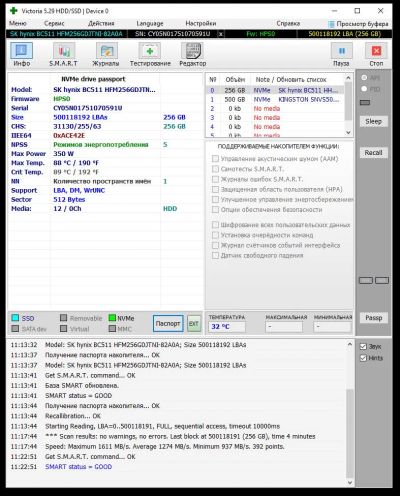Image resolution: width=400 pixels, height=496 pixels.
Task: Select drive 1 KINGSTON SNVS50 in list
Action: (x=275, y=99)
